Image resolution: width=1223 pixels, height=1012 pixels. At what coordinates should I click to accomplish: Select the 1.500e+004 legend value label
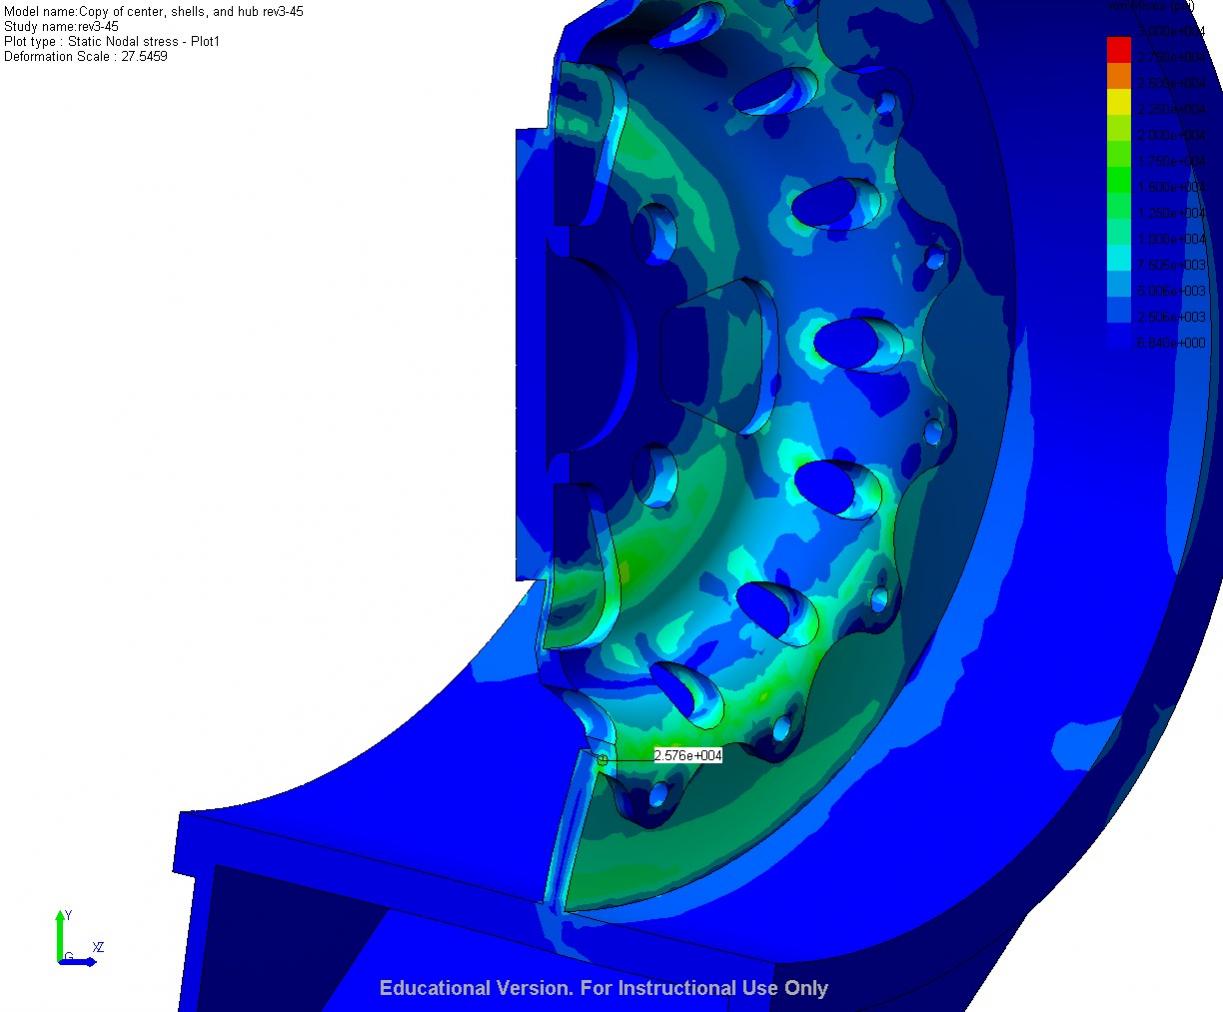[1171, 187]
